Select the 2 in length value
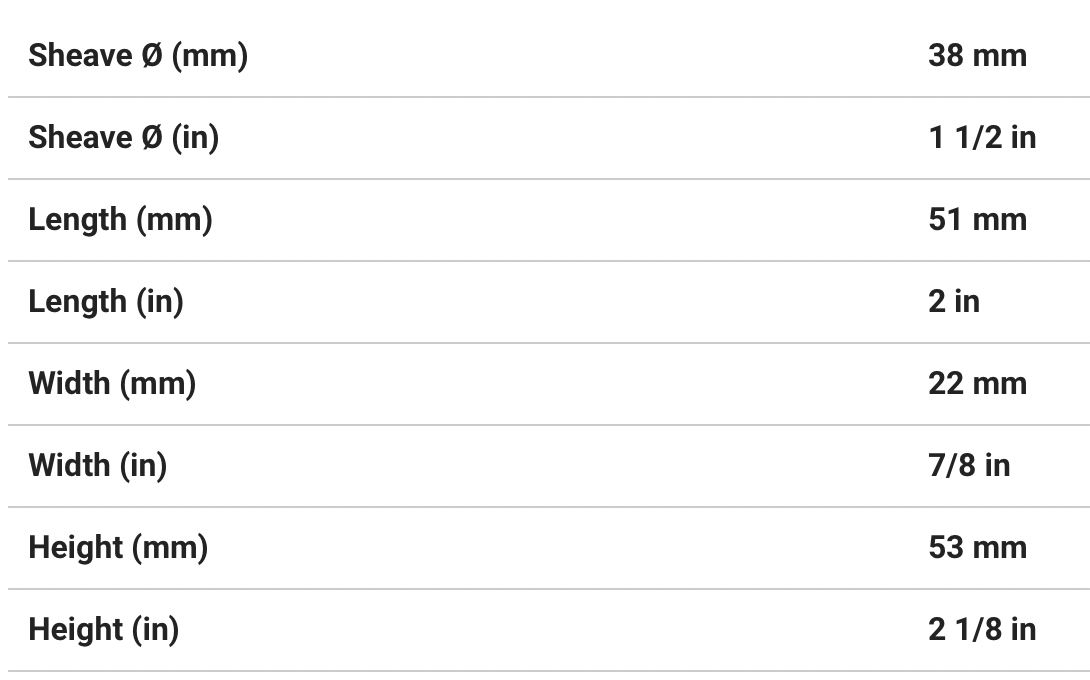The width and height of the screenshot is (1090, 680). pos(953,301)
